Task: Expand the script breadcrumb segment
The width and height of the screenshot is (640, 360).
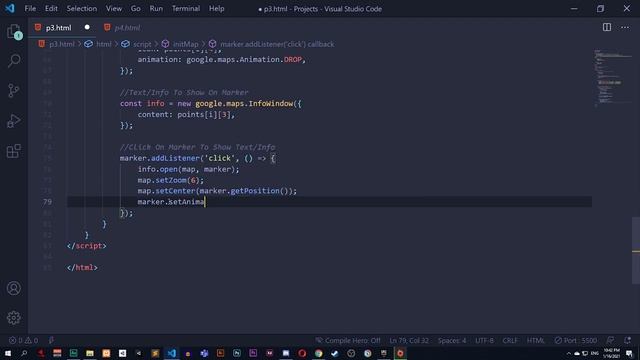Action: coord(142,44)
